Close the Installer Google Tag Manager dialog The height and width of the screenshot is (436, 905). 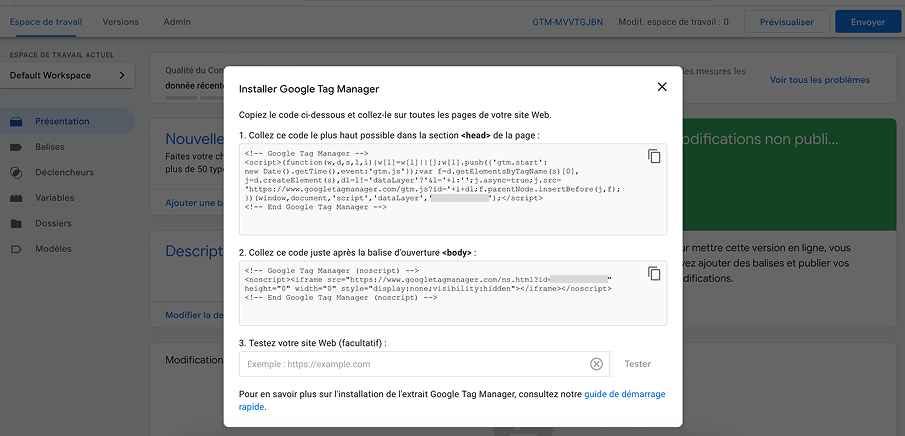pos(661,87)
